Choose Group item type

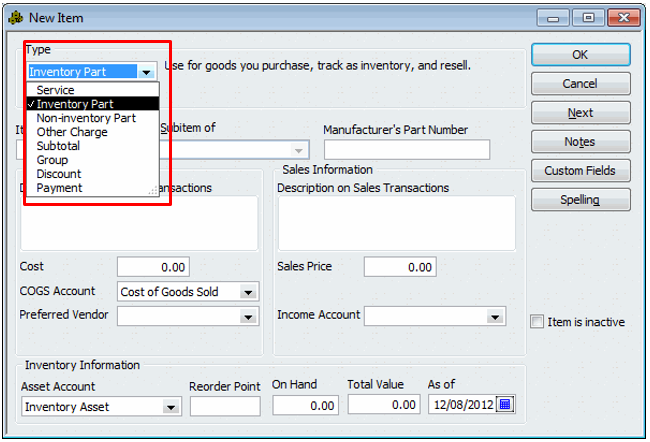coord(93,160)
